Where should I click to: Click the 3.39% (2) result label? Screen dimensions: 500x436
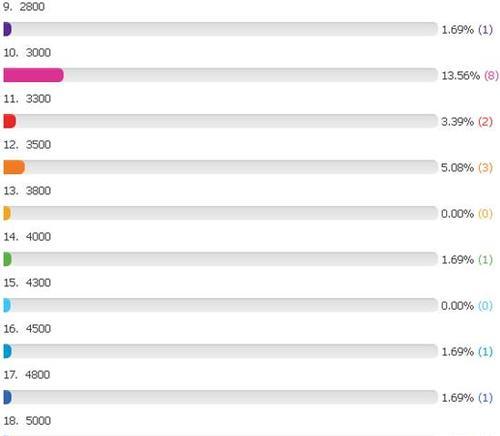pos(467,122)
